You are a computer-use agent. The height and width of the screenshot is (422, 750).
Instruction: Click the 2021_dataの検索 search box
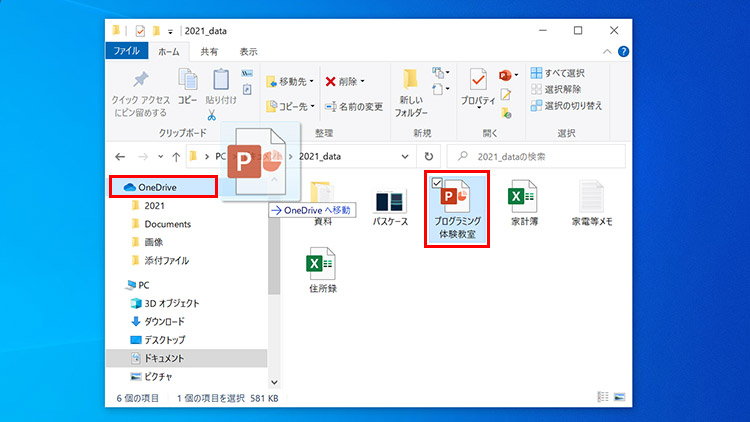pyautogui.click(x=540, y=157)
